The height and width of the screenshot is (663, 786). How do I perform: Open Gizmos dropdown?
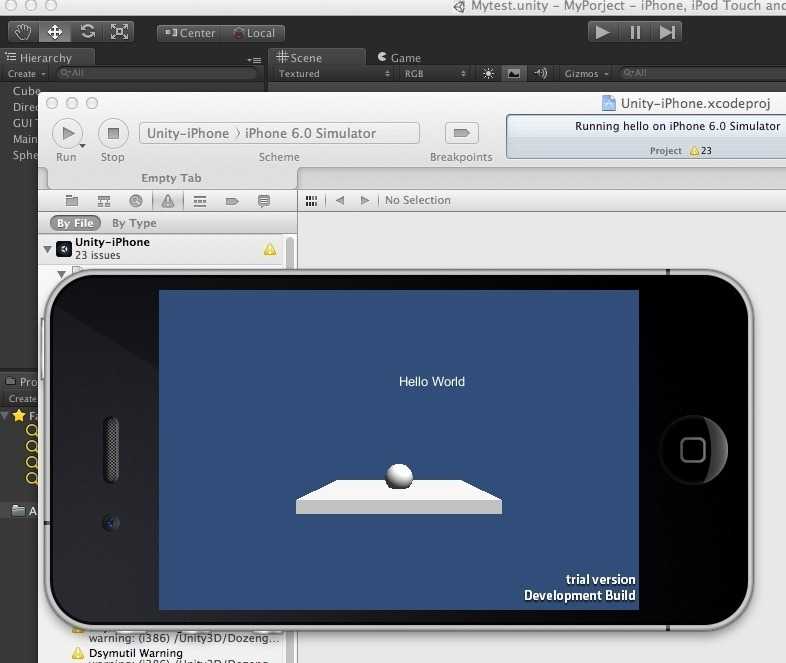point(586,74)
